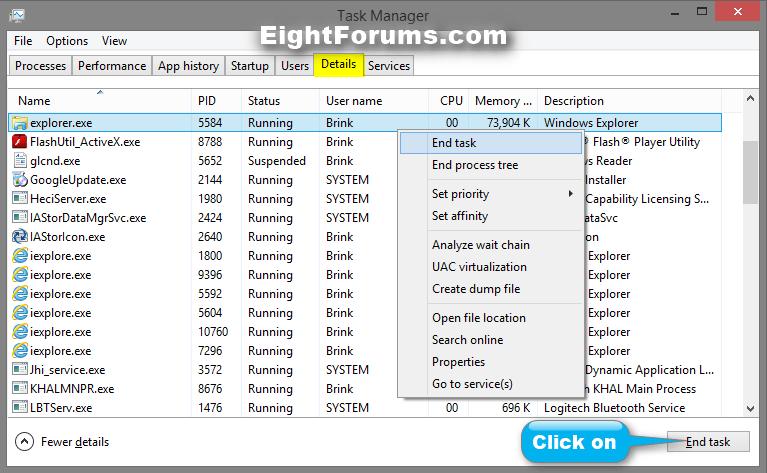Open the Options menu
Image resolution: width=767 pixels, height=473 pixels.
point(67,41)
